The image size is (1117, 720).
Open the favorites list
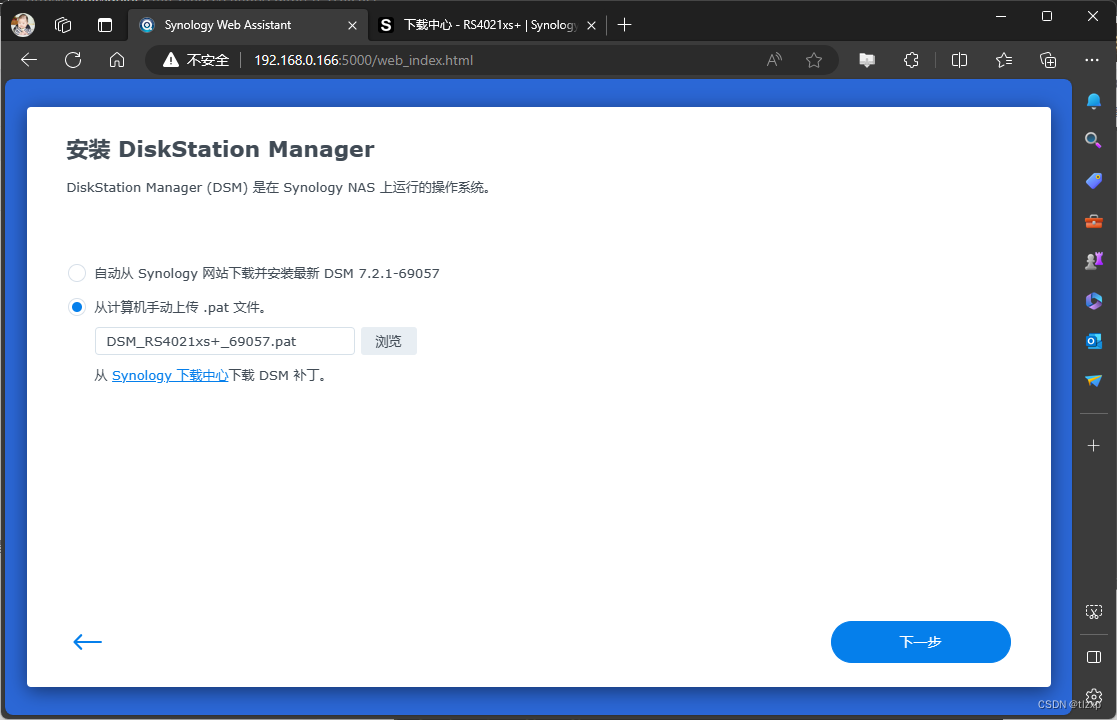(x=1004, y=60)
